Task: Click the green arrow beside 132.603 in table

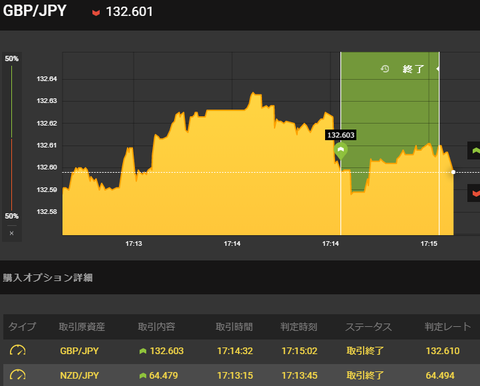Action: click(143, 351)
